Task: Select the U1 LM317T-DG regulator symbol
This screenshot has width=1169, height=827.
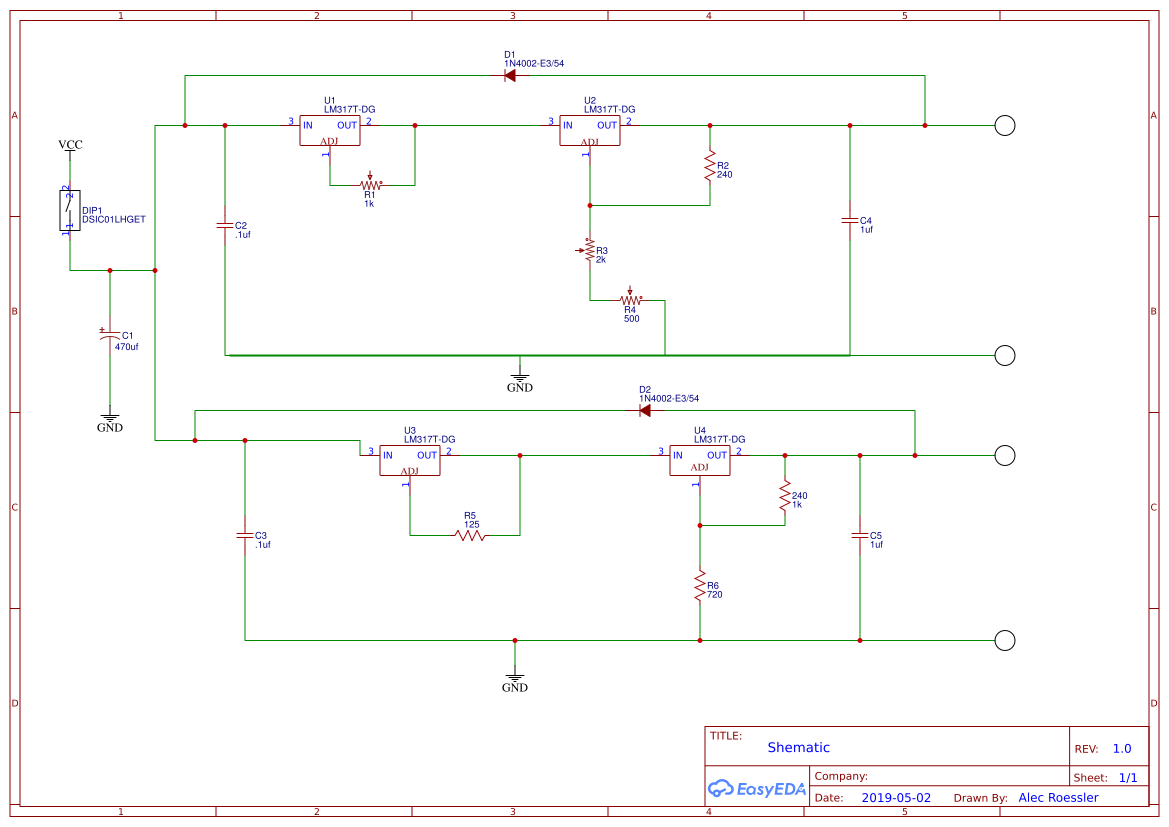Action: (x=328, y=130)
